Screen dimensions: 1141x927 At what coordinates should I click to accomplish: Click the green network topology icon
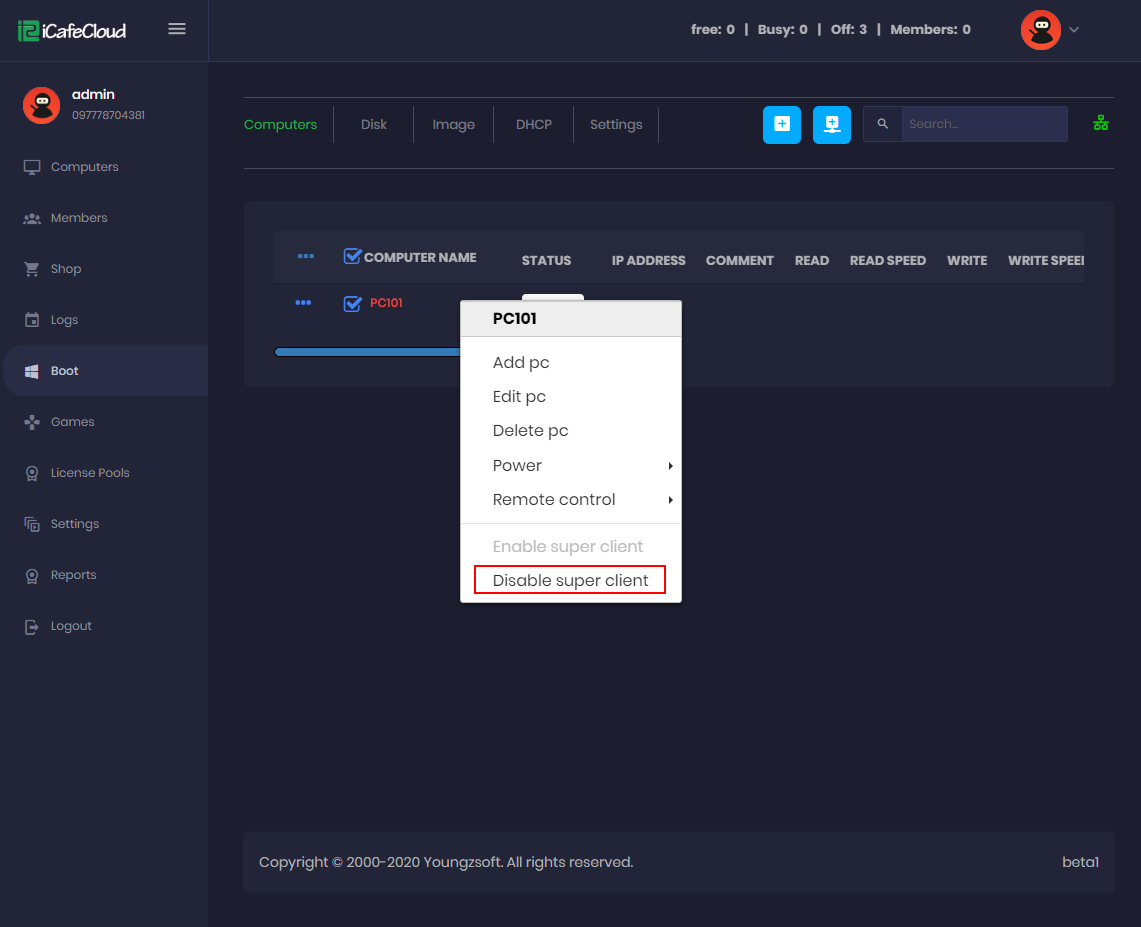[1101, 123]
